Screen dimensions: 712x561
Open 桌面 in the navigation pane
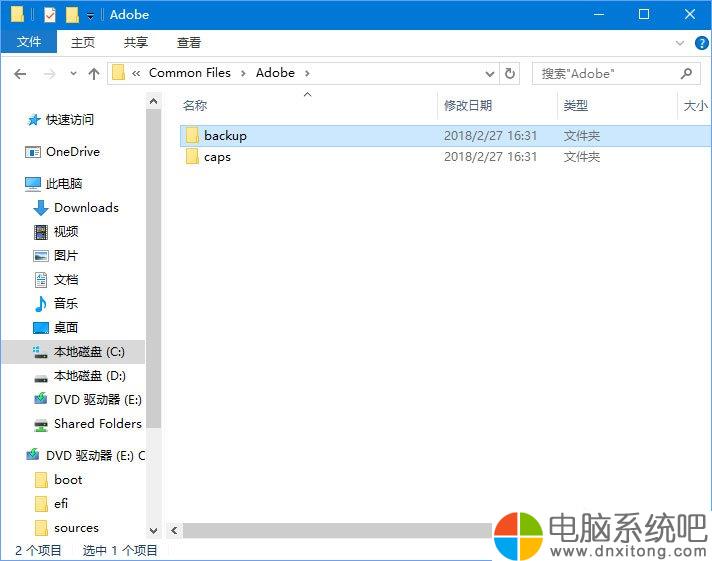coord(66,327)
